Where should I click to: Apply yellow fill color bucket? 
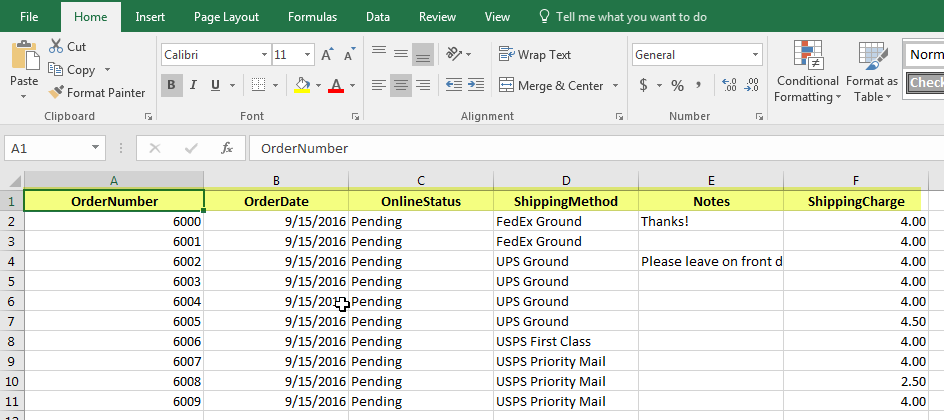(x=302, y=85)
